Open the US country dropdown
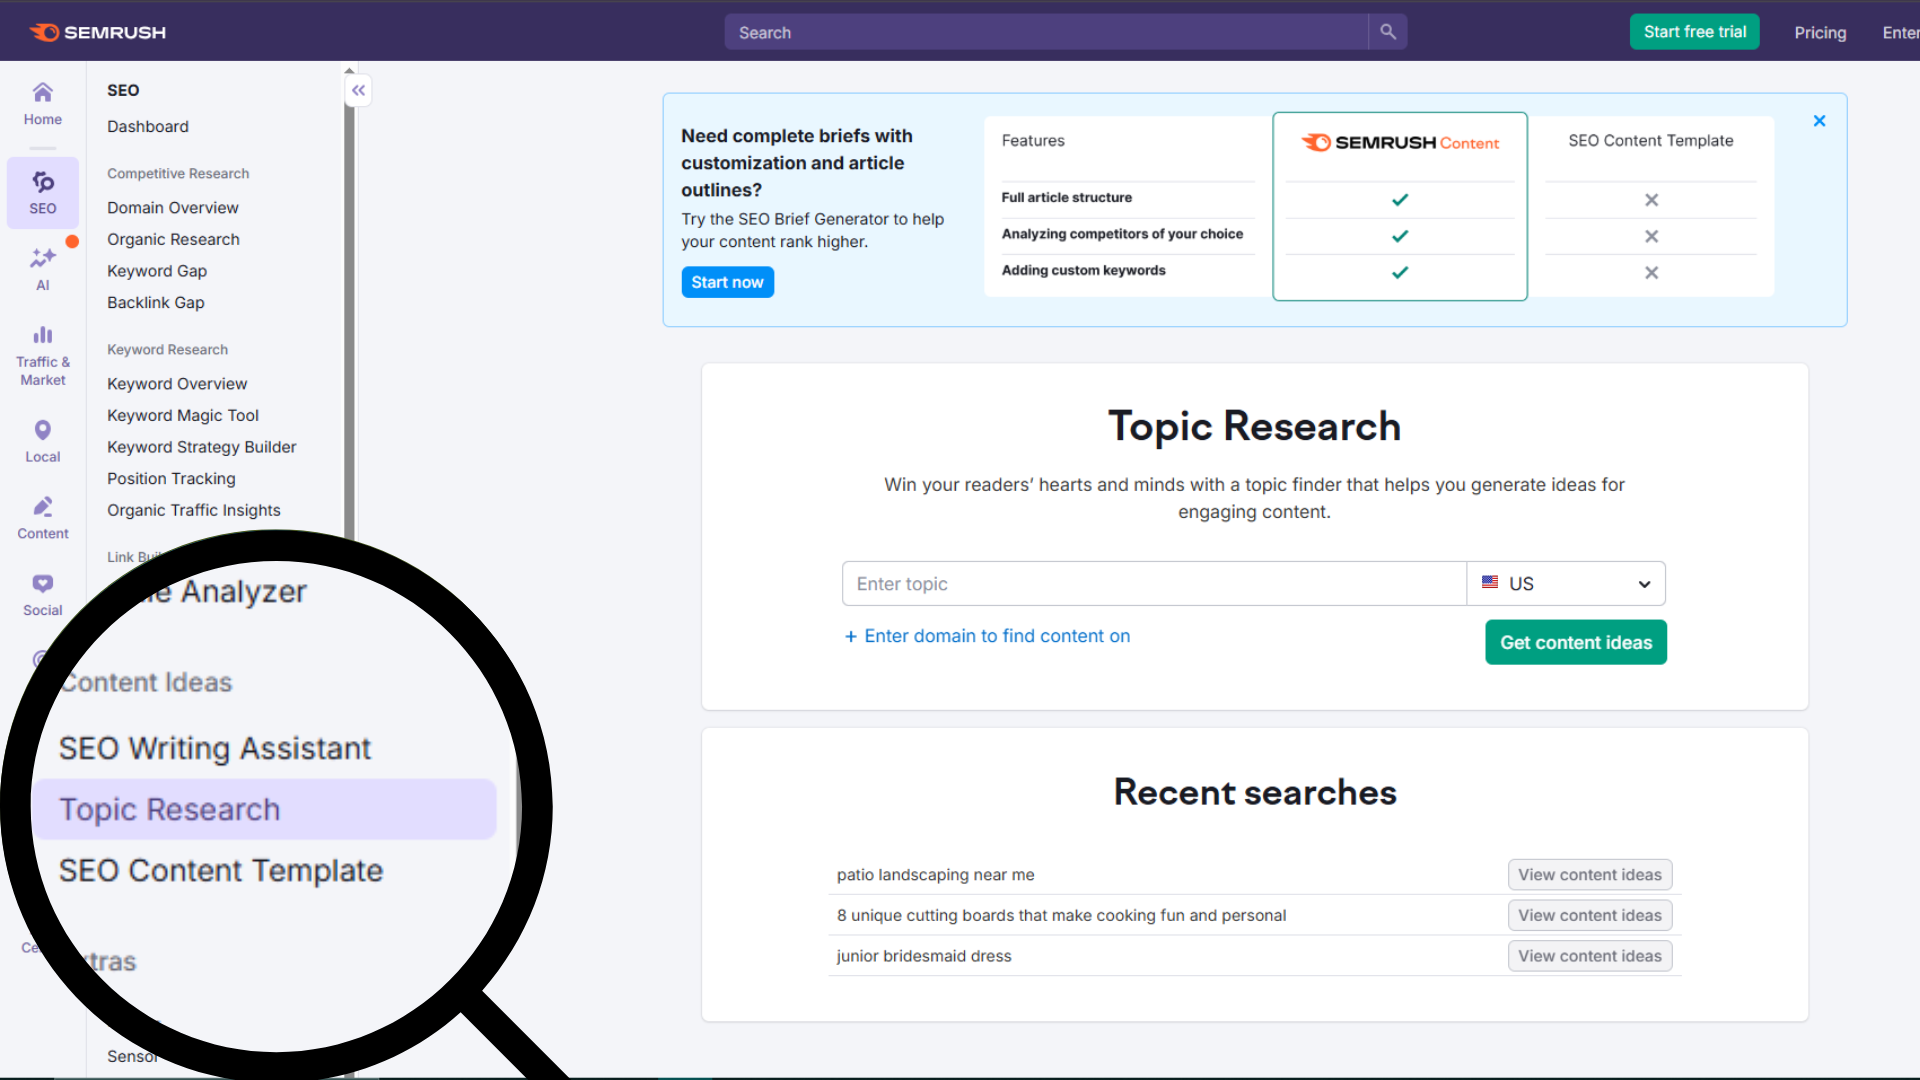 click(x=1565, y=583)
